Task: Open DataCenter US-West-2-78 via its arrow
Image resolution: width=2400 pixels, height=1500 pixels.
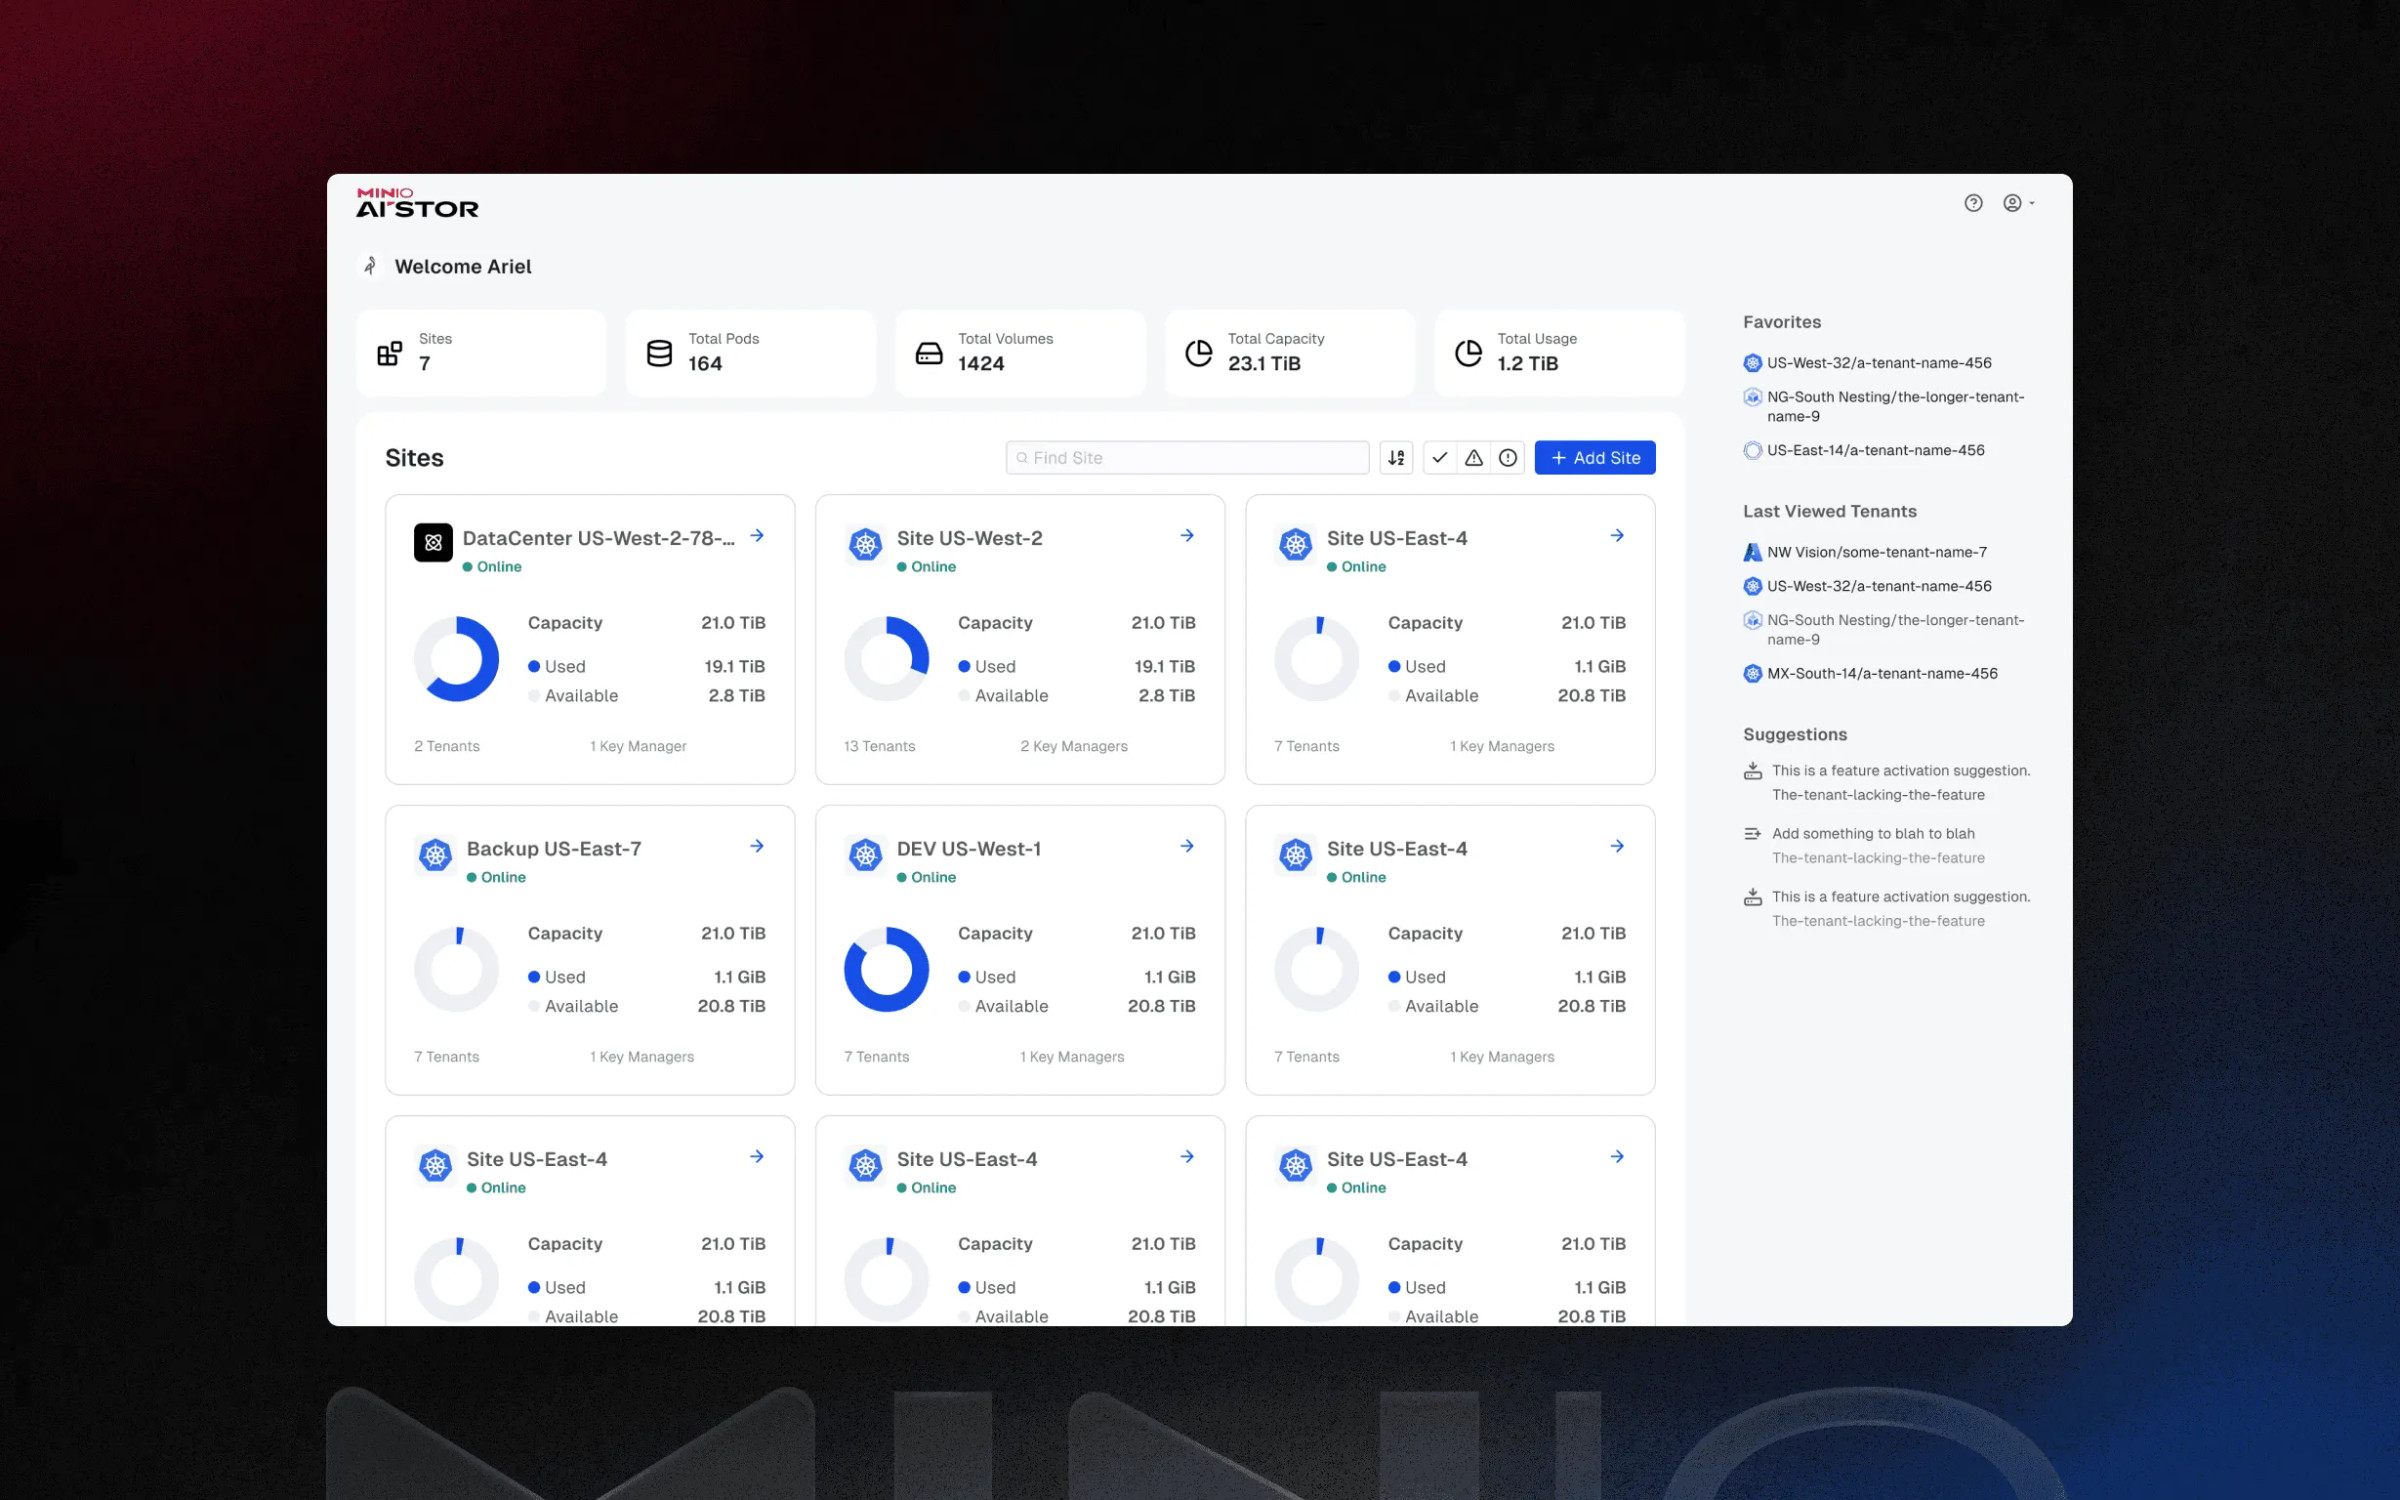Action: [x=757, y=536]
